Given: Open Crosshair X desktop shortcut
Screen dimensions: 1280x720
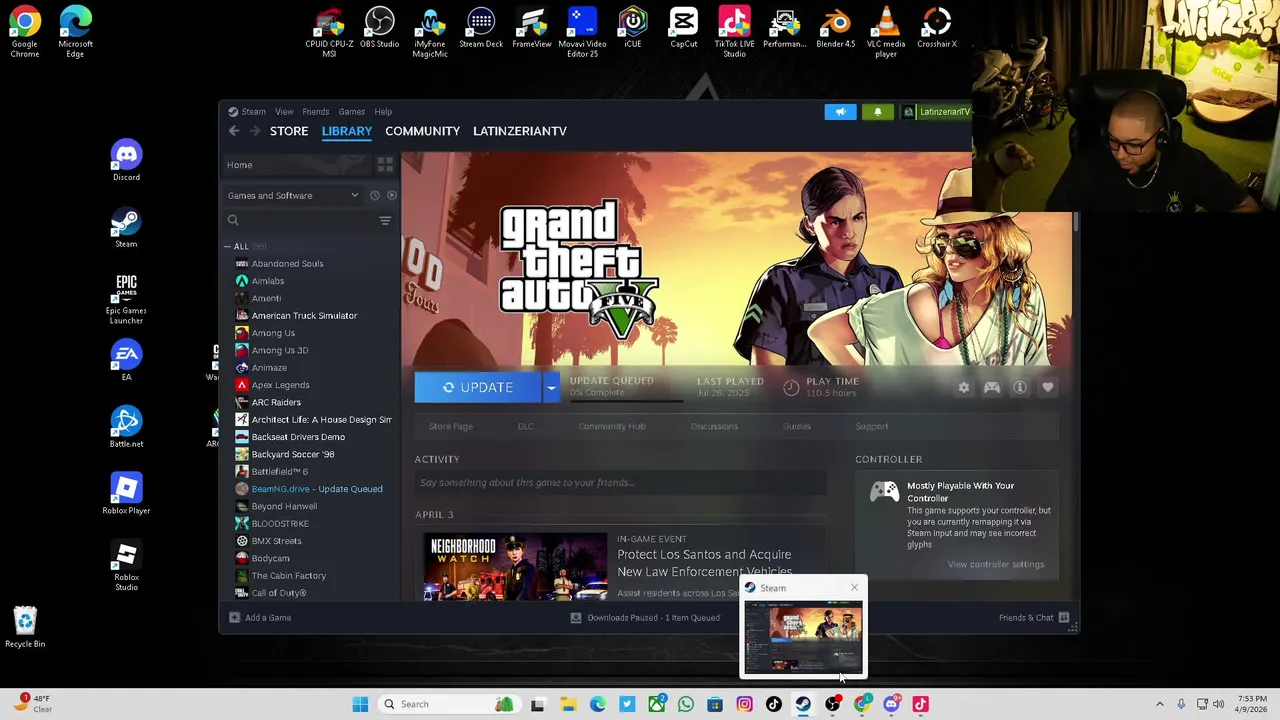Looking at the screenshot, I should coord(937,28).
